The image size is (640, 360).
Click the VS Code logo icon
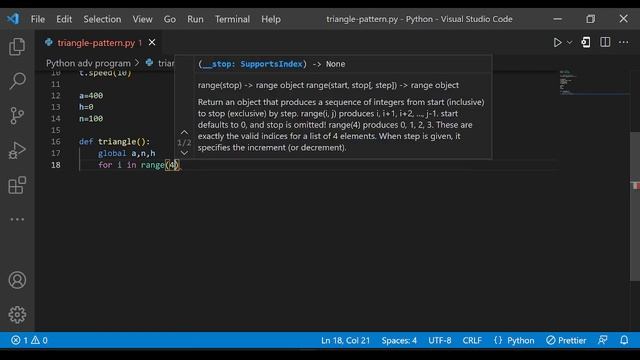[13, 19]
